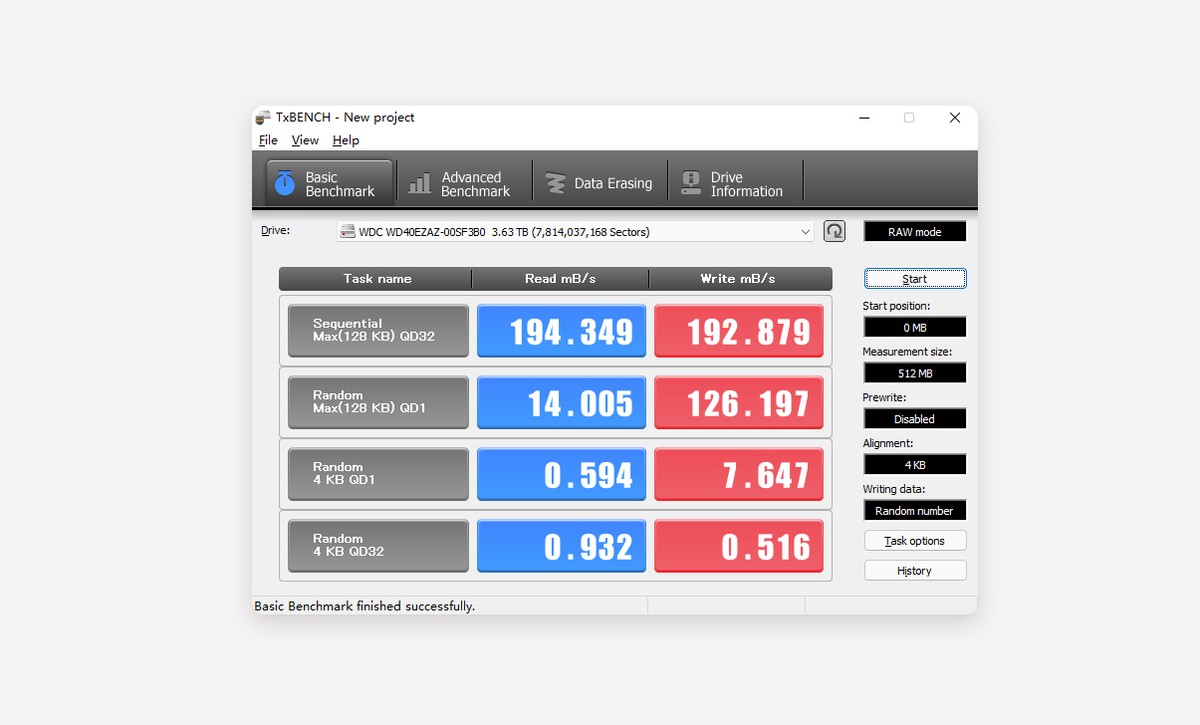
Task: Toggle the Random 4 KB QD1 task
Action: pos(378,474)
